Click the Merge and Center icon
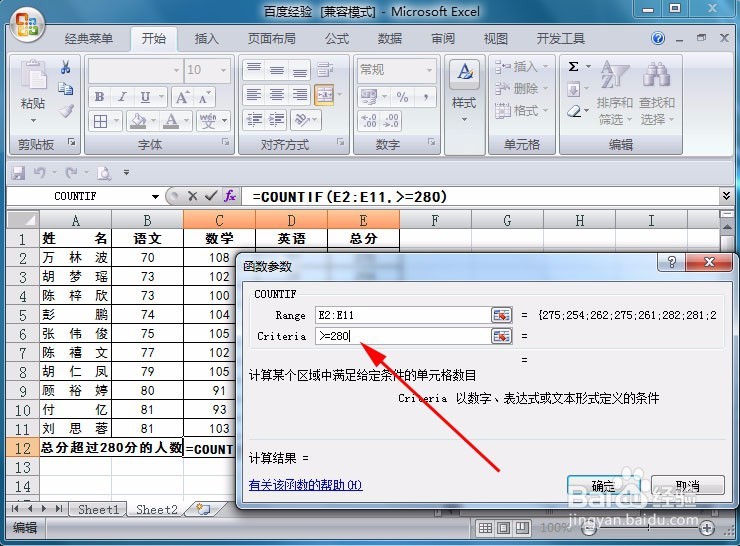The image size is (740, 546). [325, 95]
